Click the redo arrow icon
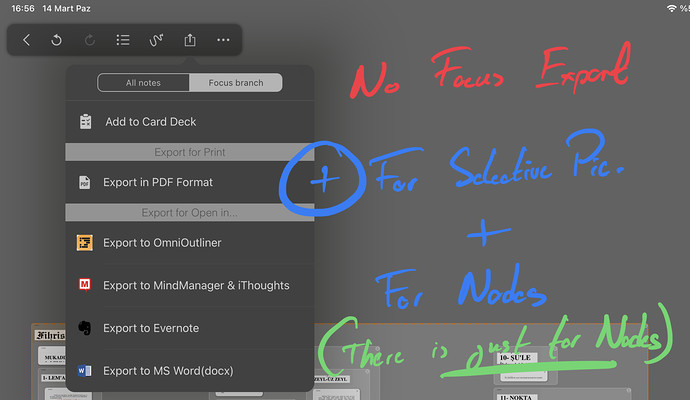 coord(90,40)
